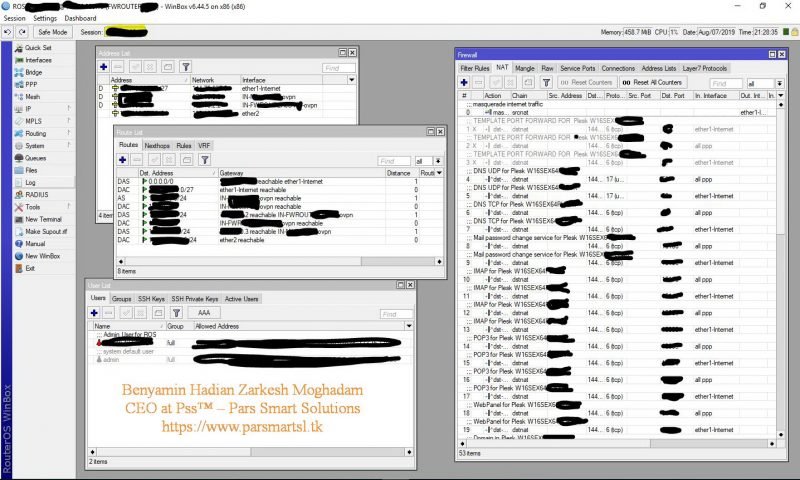Screen dimensions: 800x480
Task: Add new user with plus icon
Action: pyautogui.click(x=95, y=313)
